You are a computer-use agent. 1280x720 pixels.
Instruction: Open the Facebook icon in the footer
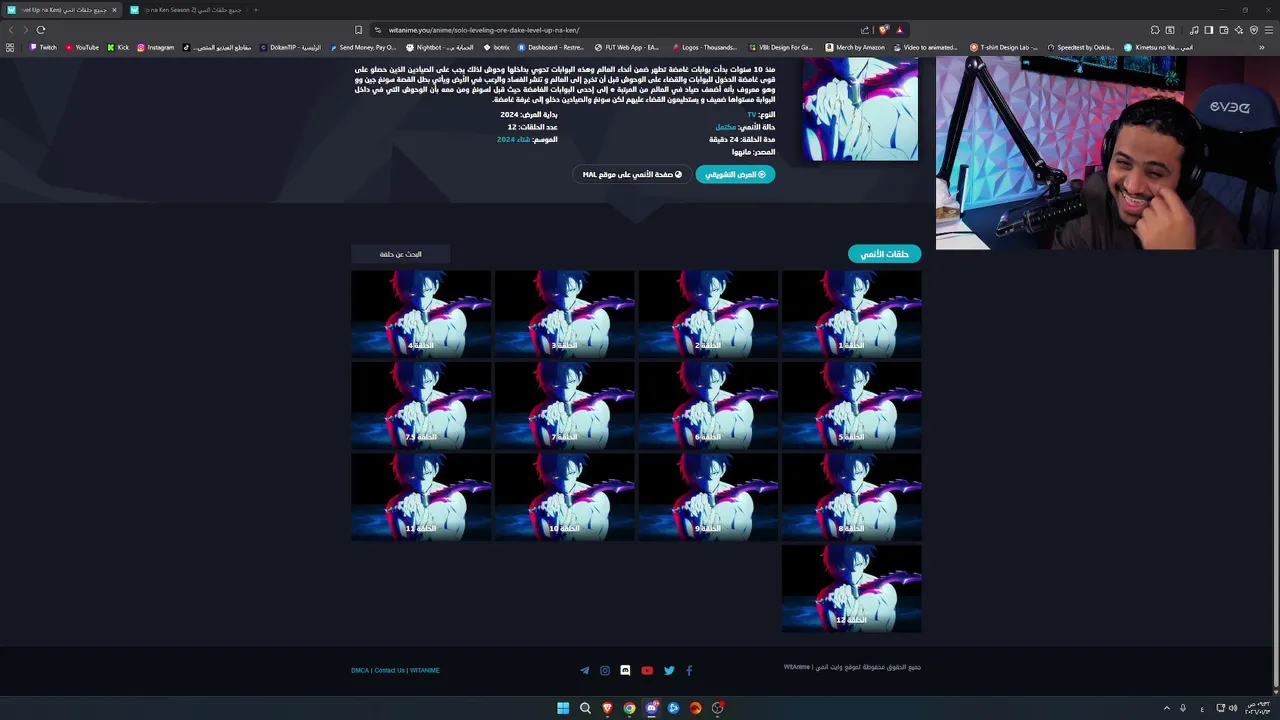tap(689, 670)
